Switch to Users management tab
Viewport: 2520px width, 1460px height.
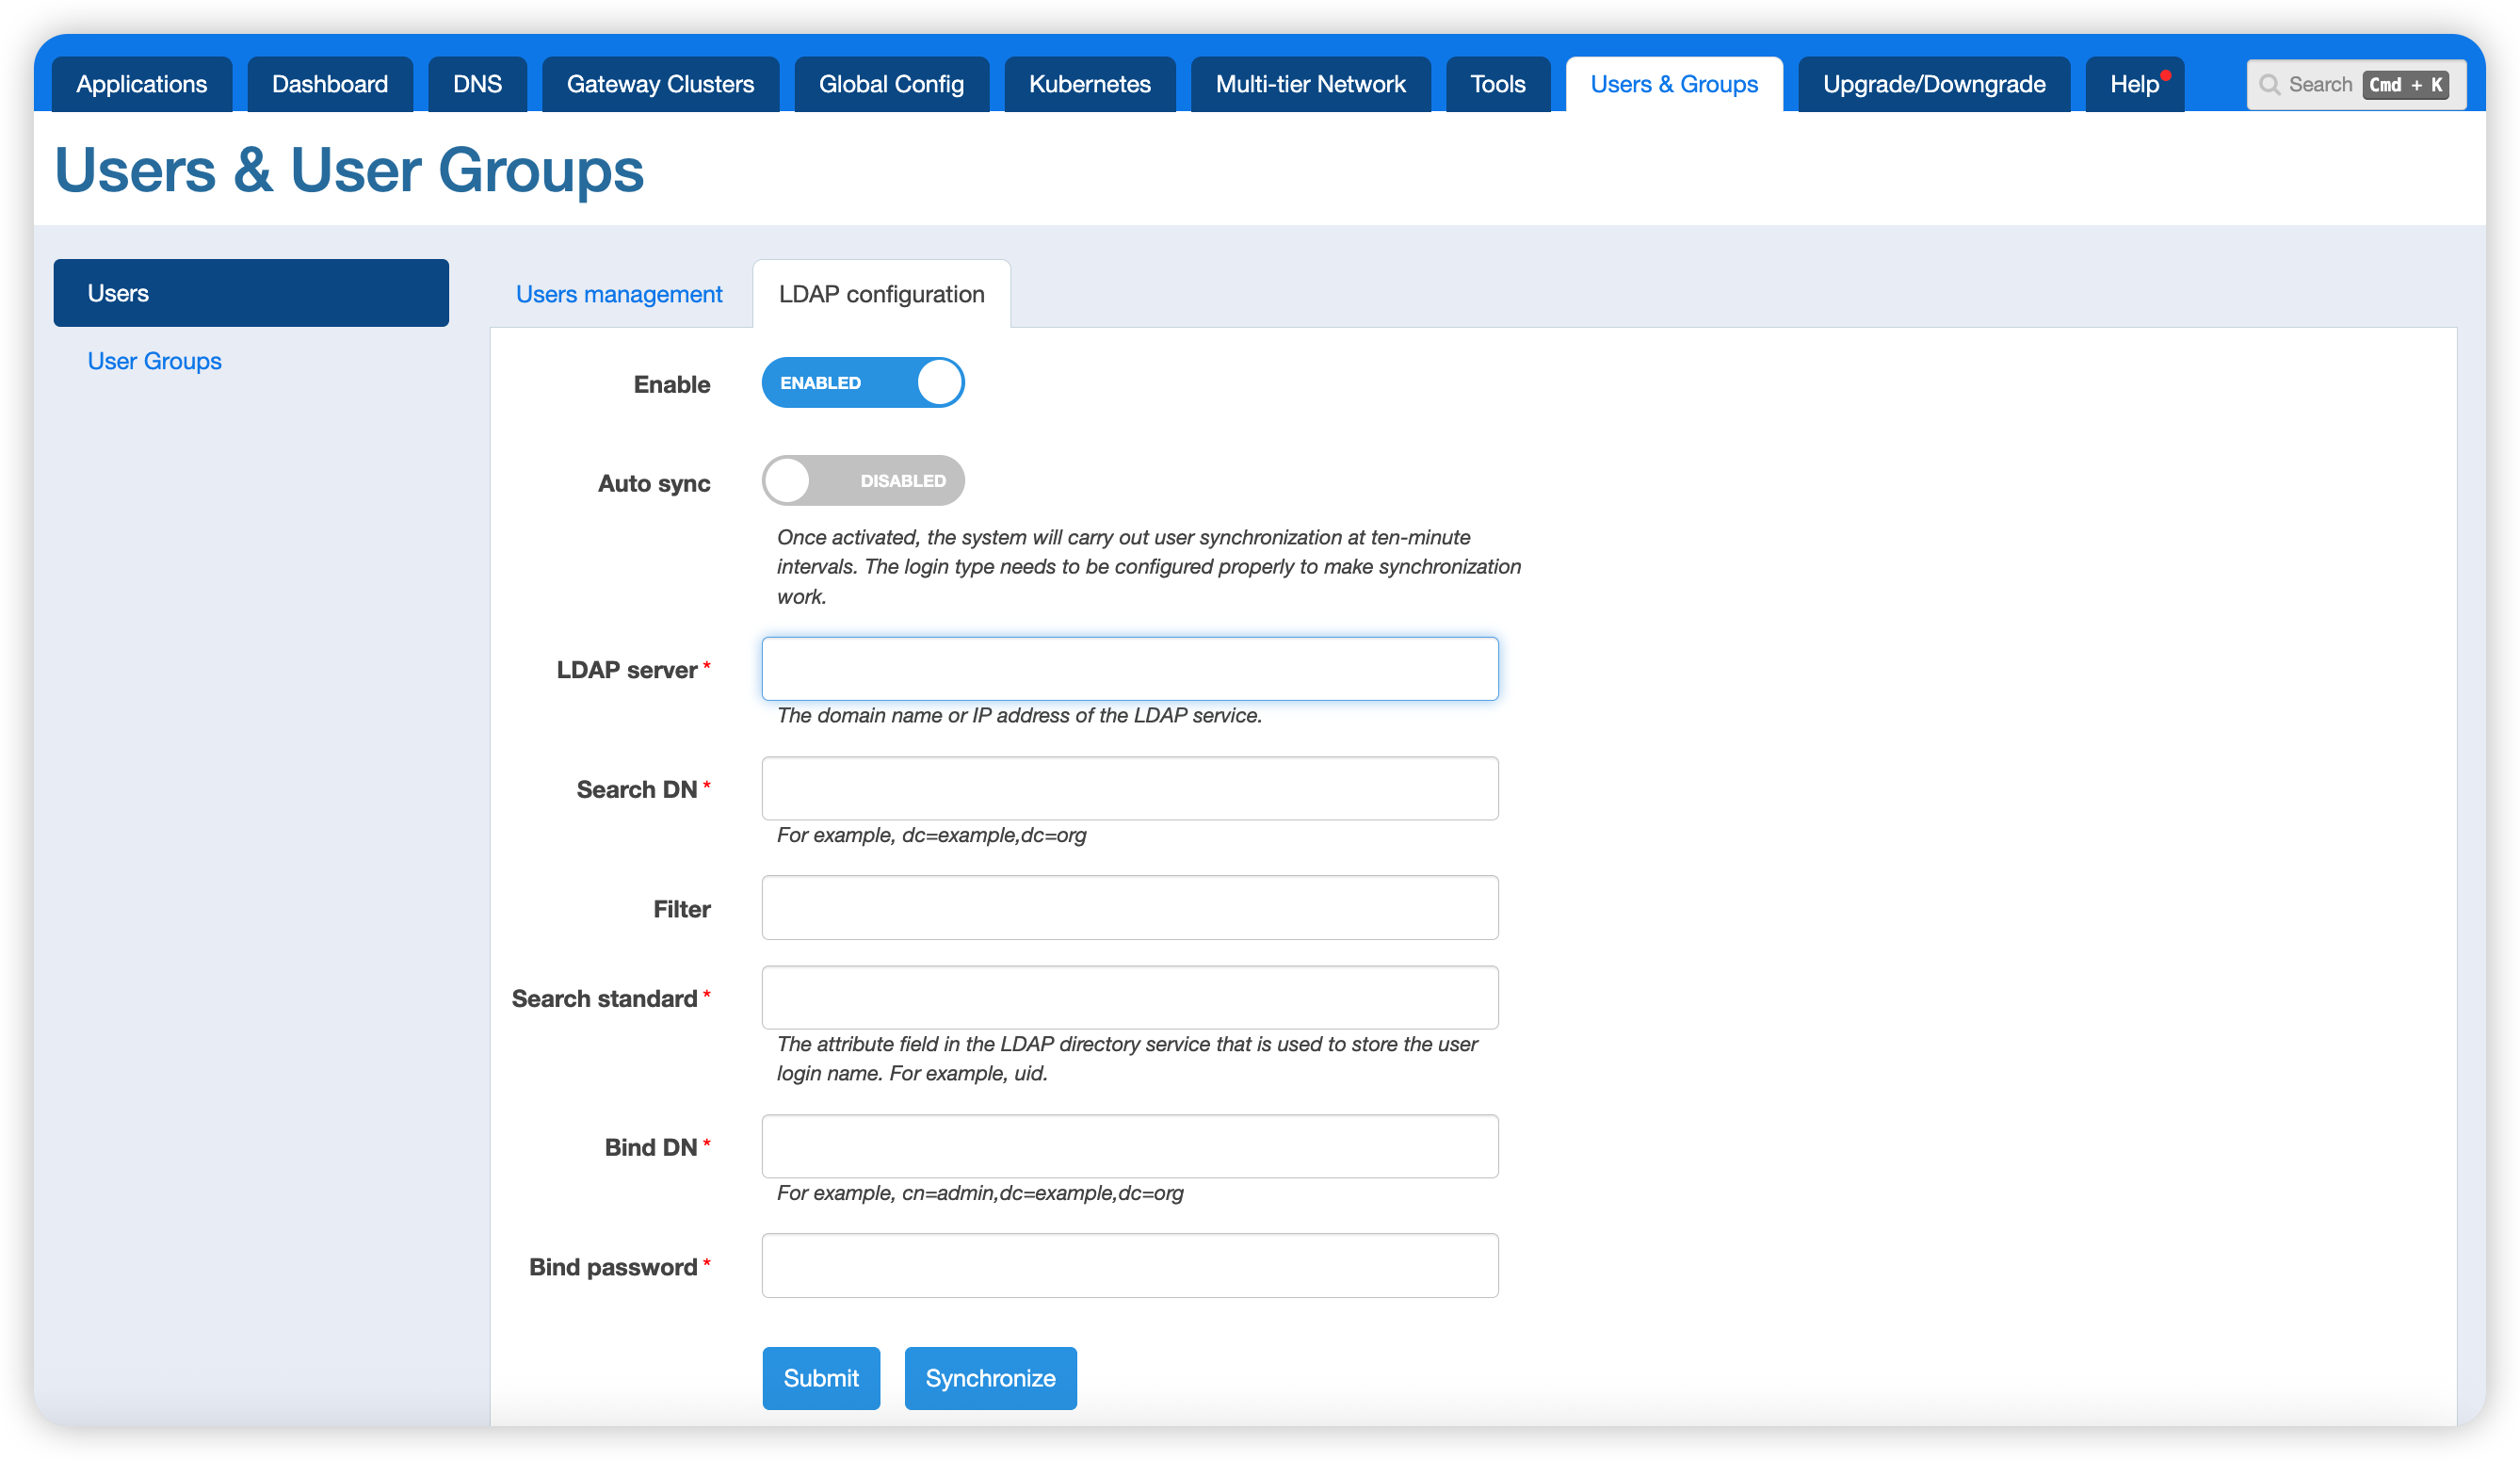pos(619,294)
